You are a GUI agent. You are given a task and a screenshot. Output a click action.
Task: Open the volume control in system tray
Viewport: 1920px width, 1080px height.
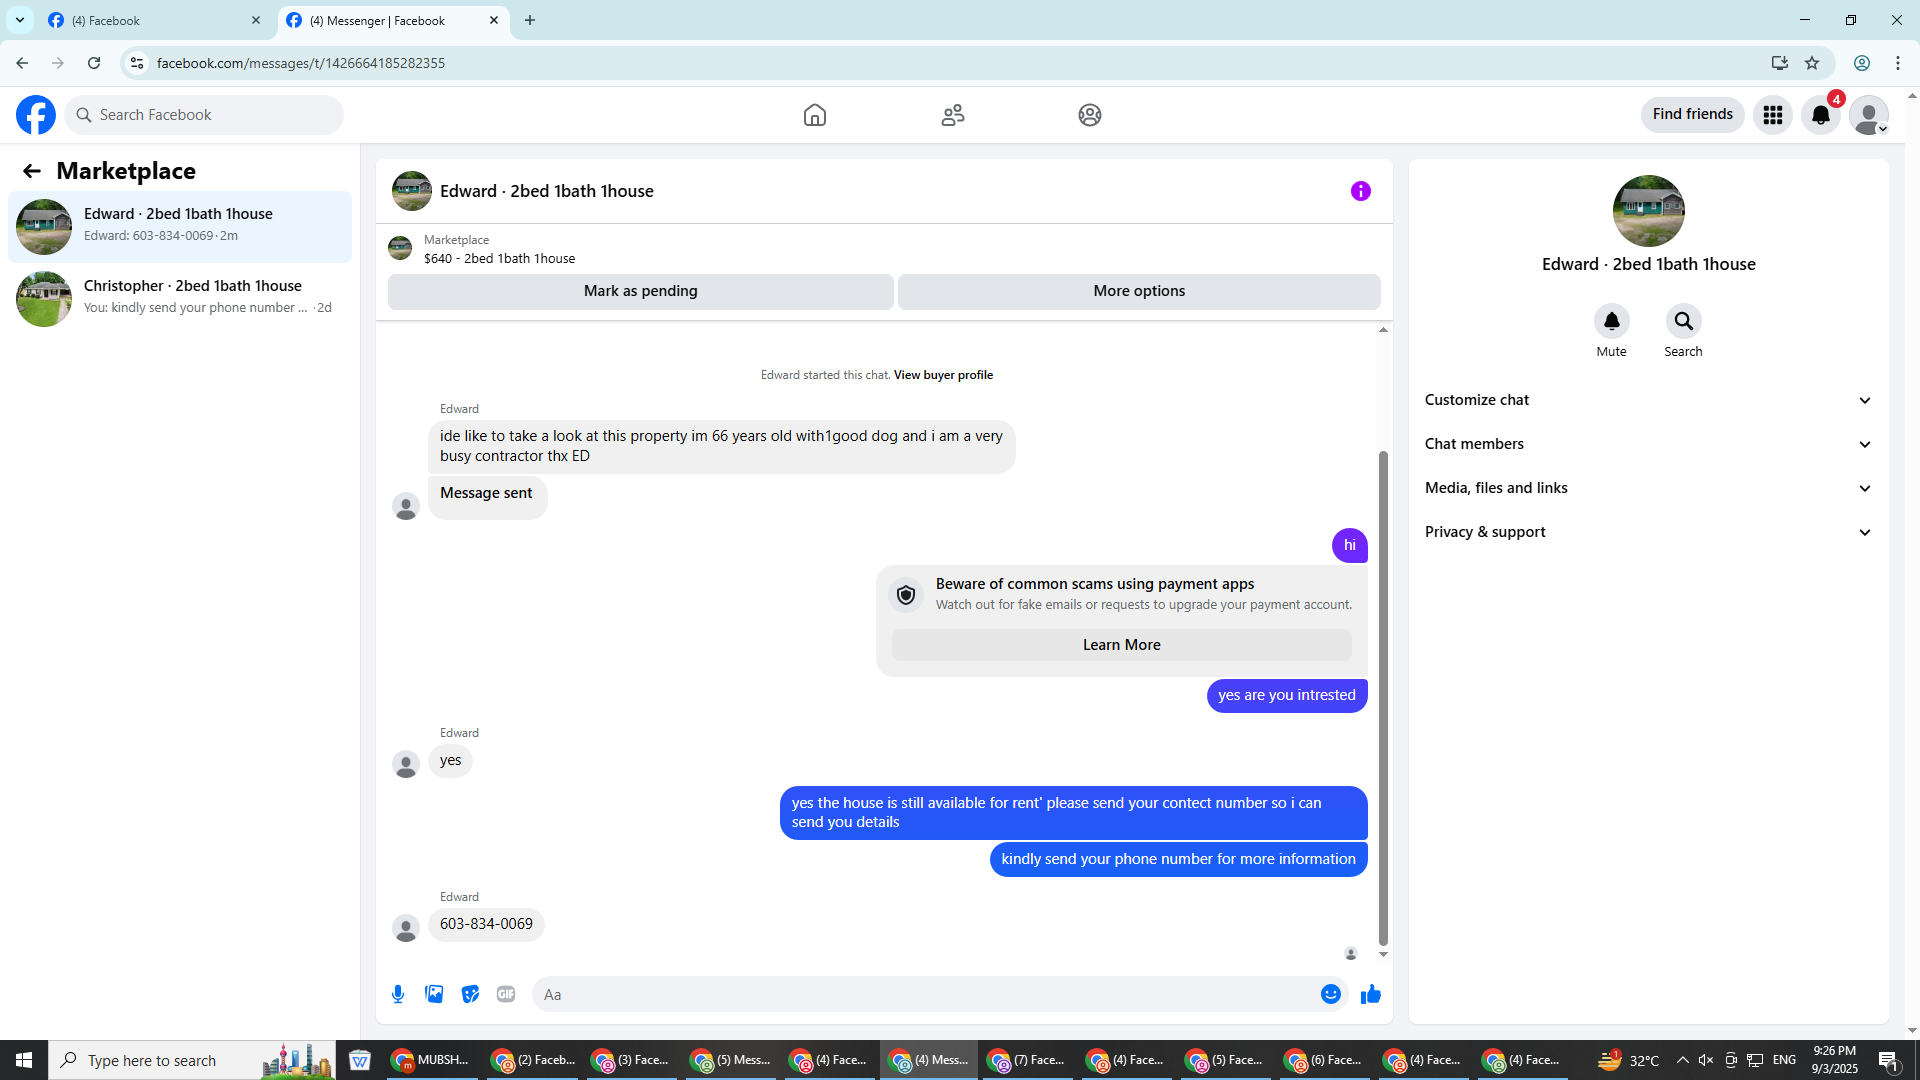1706,1060
